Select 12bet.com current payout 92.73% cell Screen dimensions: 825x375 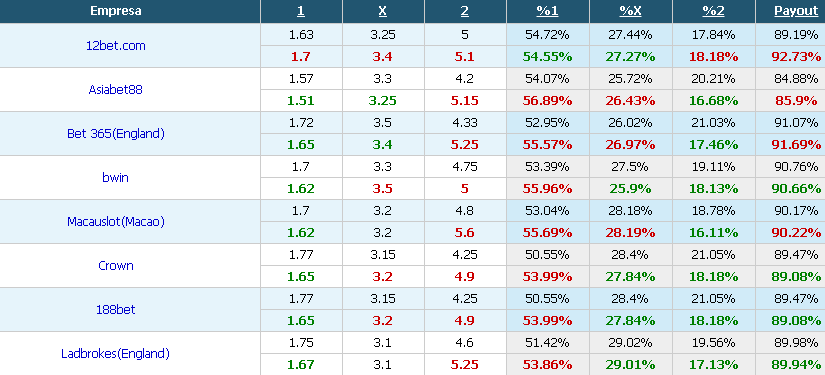[x=796, y=57]
